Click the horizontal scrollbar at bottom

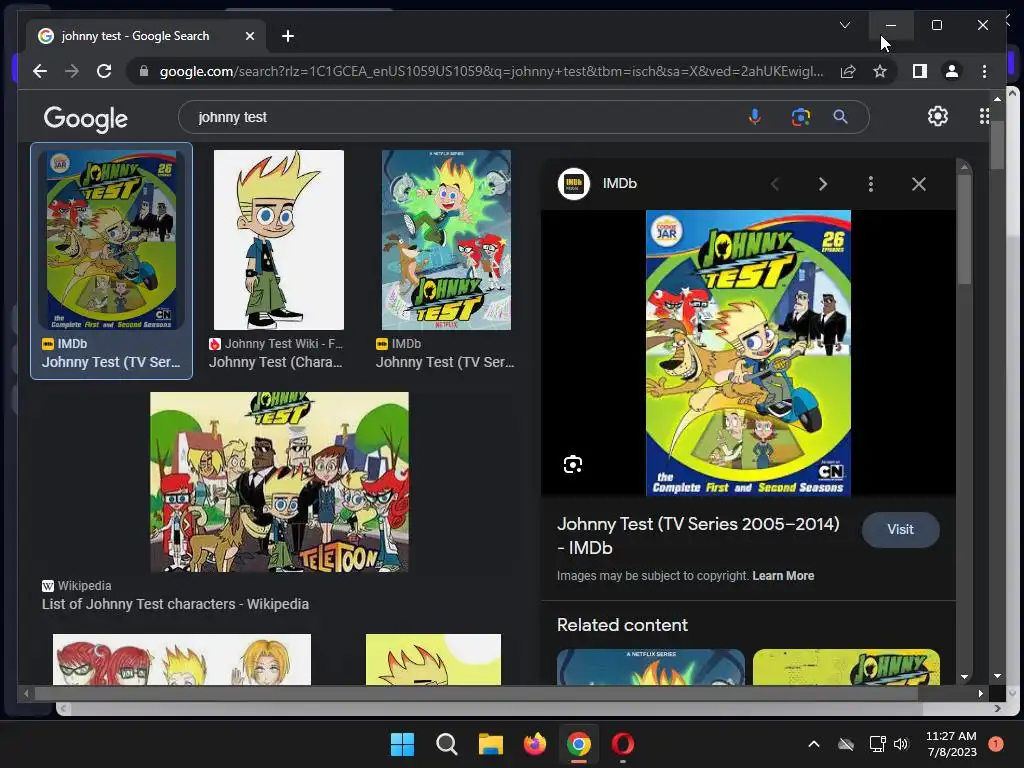point(476,694)
